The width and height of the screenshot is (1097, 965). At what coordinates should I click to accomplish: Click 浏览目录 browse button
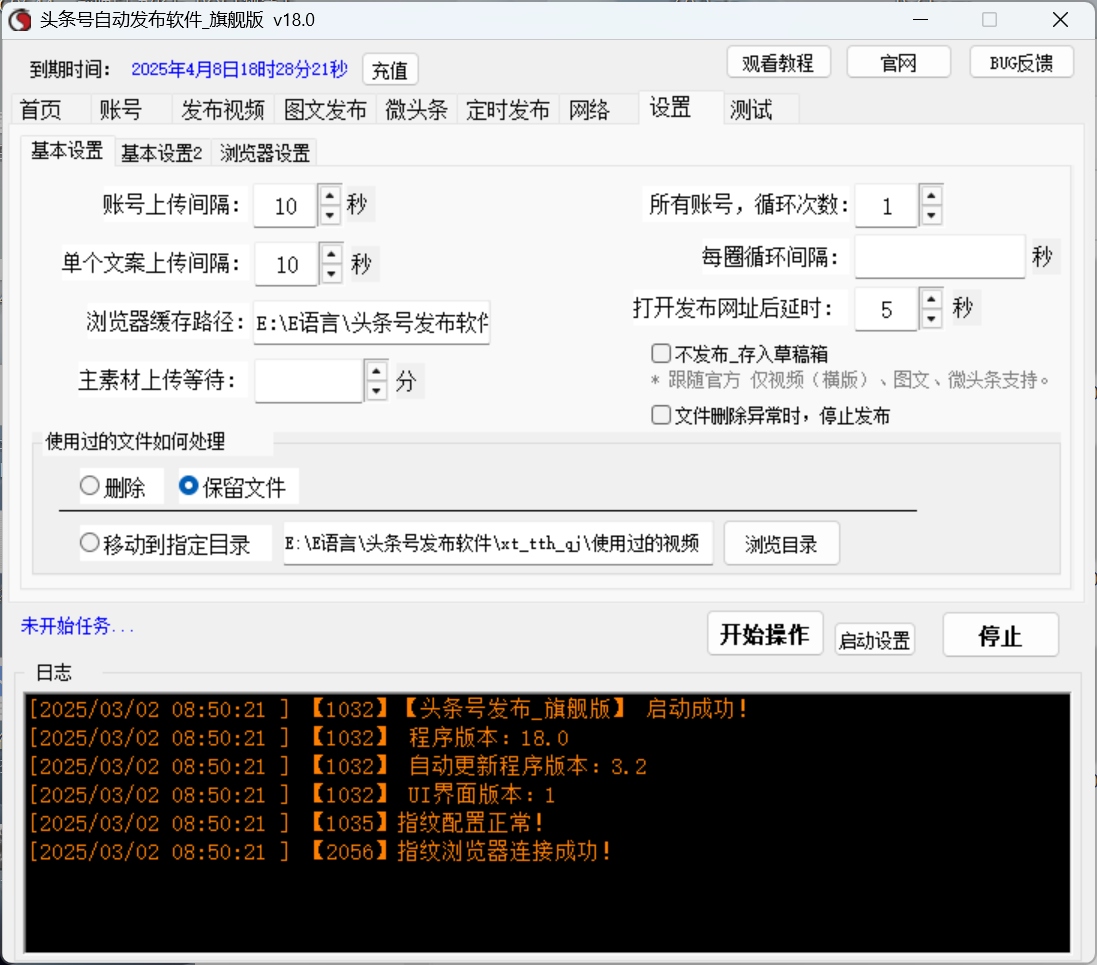tap(781, 544)
